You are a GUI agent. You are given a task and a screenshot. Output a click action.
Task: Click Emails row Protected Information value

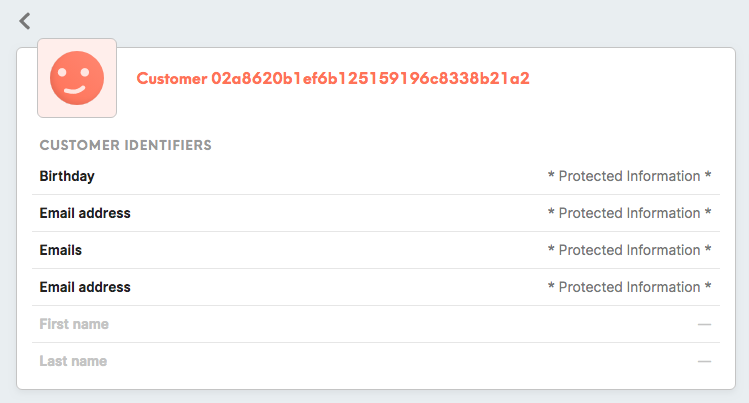[629, 250]
